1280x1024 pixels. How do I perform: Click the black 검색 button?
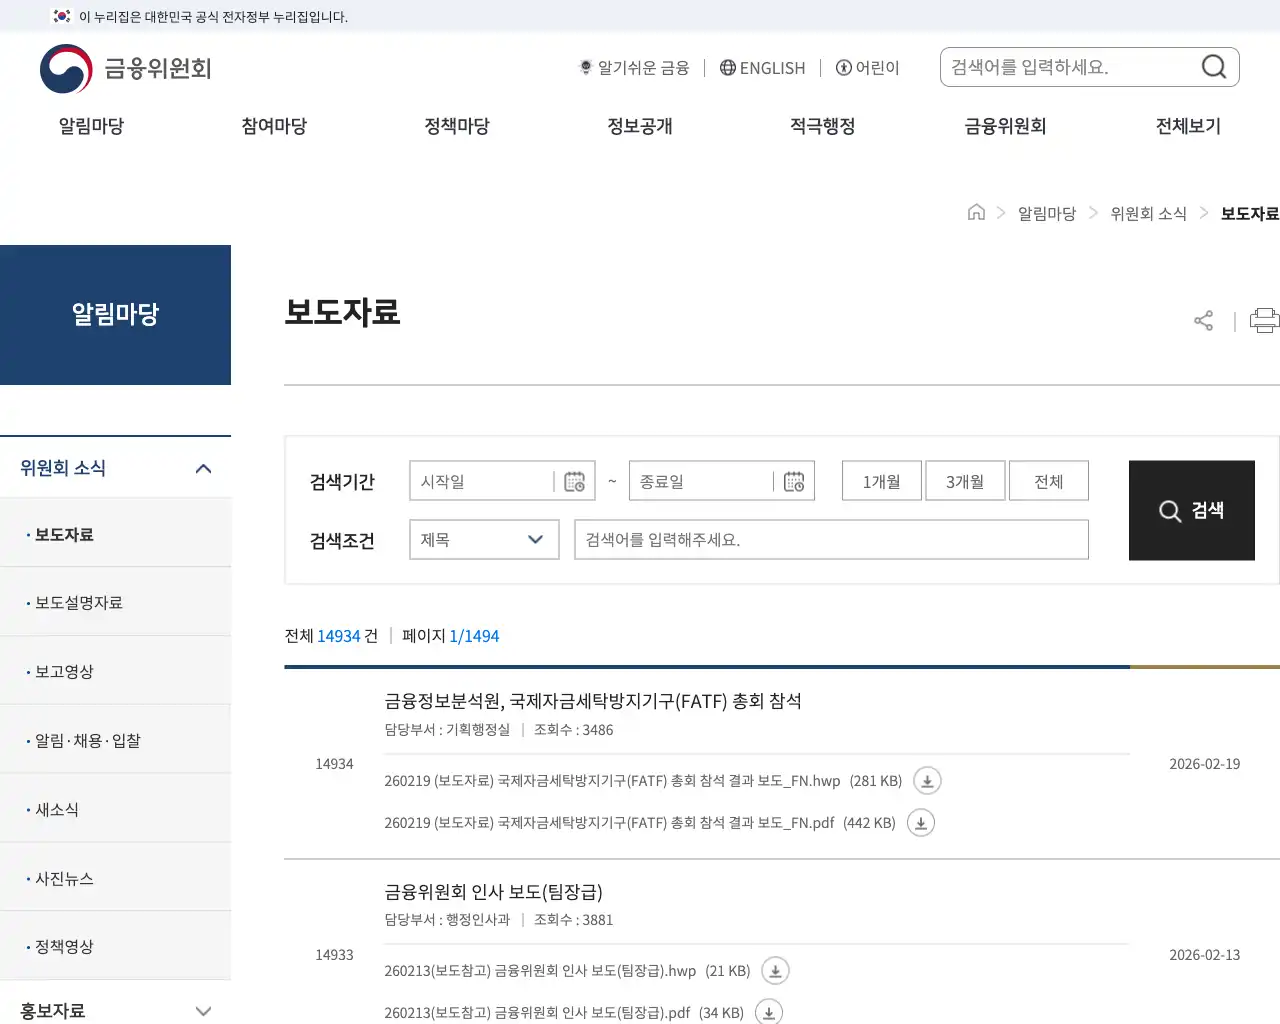coord(1192,510)
